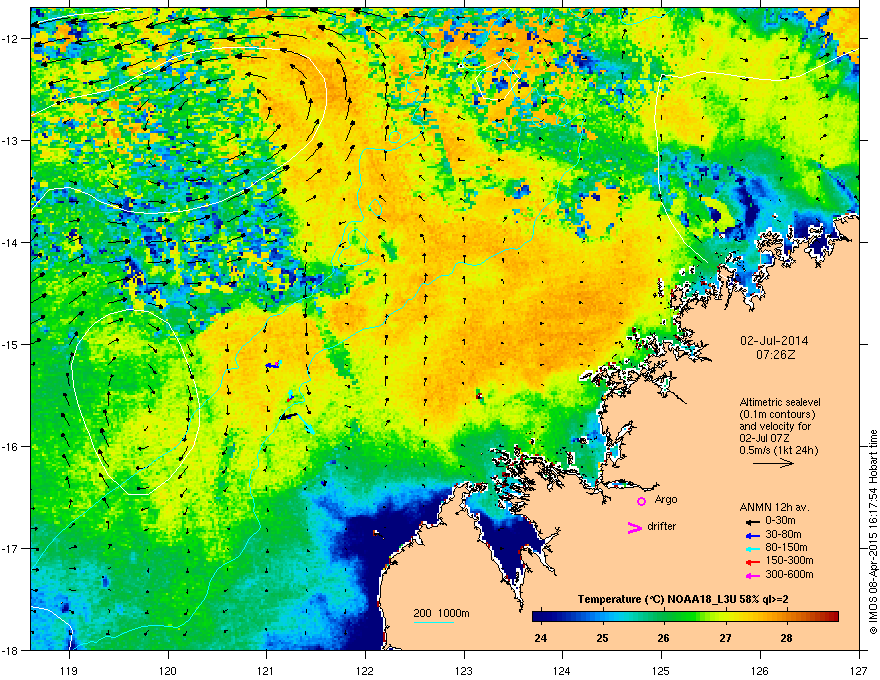This screenshot has height=680, width=880.
Task: Click the date label 02-Jul-2014
Action: (774, 341)
